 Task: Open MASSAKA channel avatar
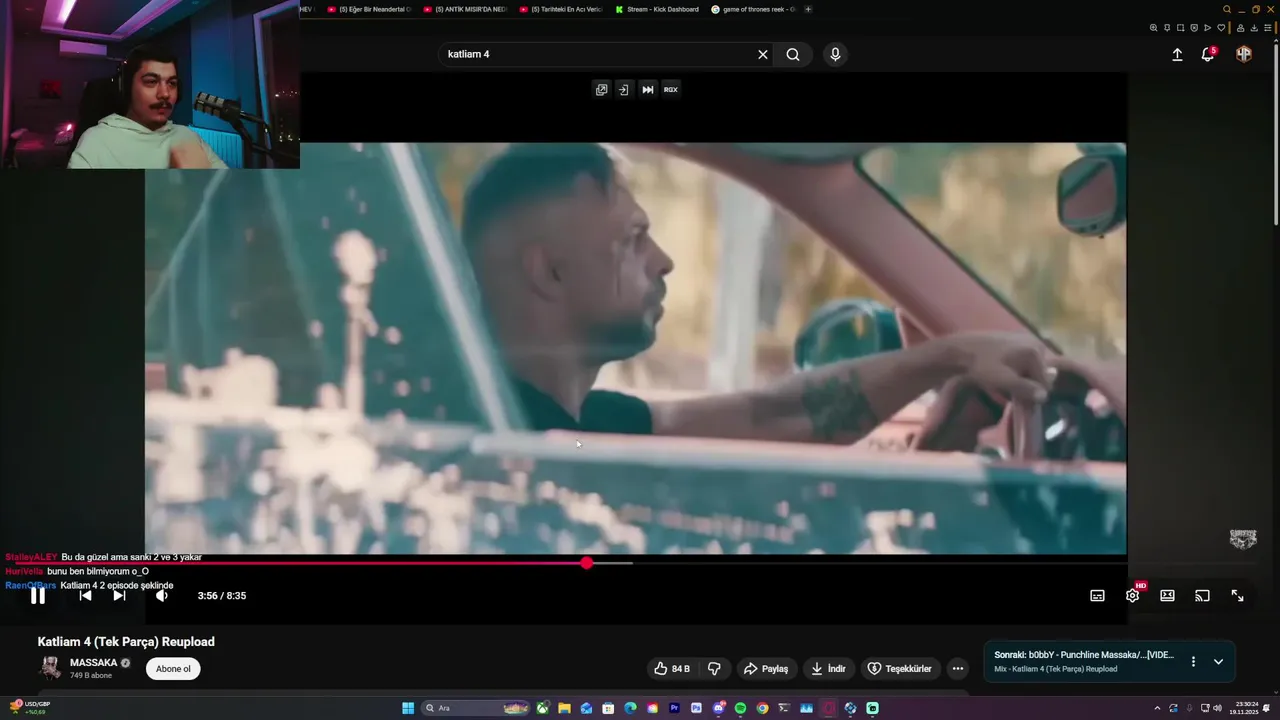[50, 668]
